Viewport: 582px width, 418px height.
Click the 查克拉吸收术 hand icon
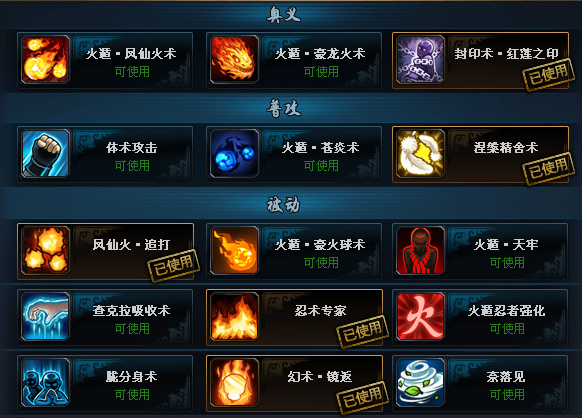45,316
